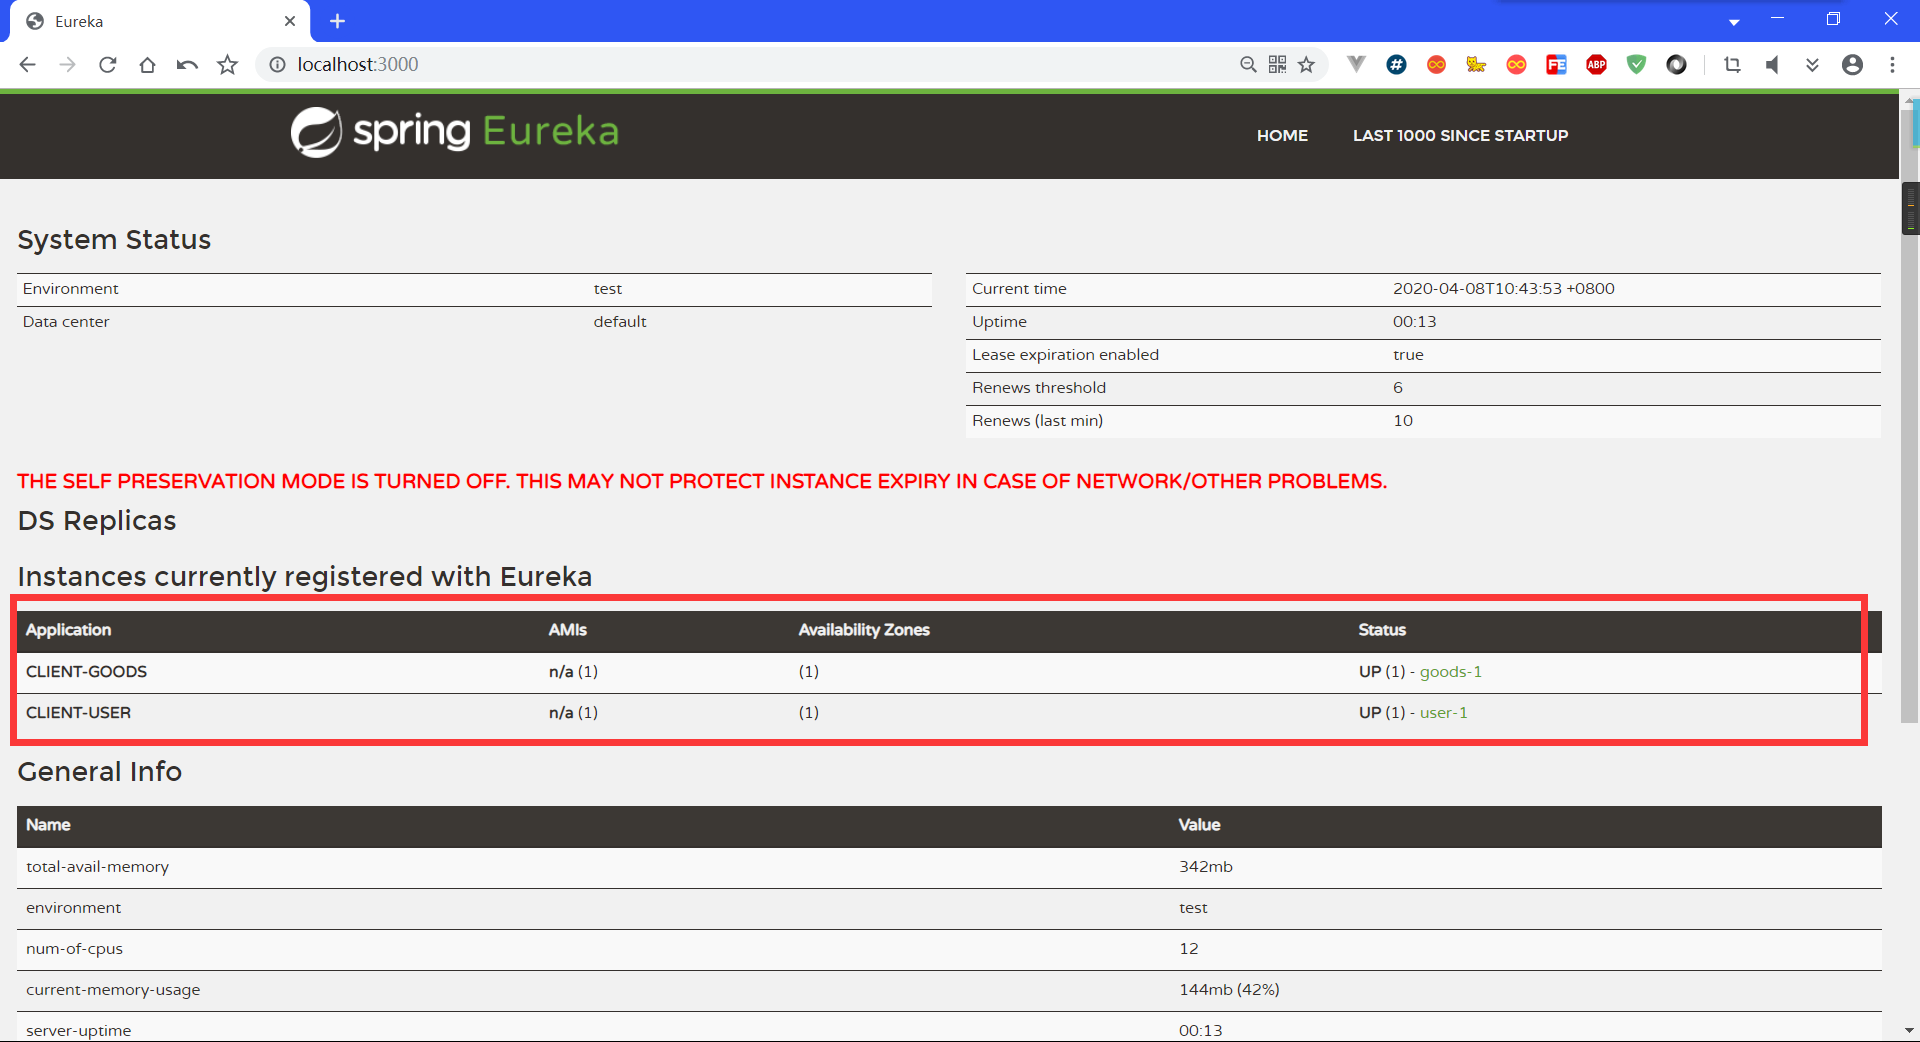Open the user profile avatar icon

pos(1852,65)
